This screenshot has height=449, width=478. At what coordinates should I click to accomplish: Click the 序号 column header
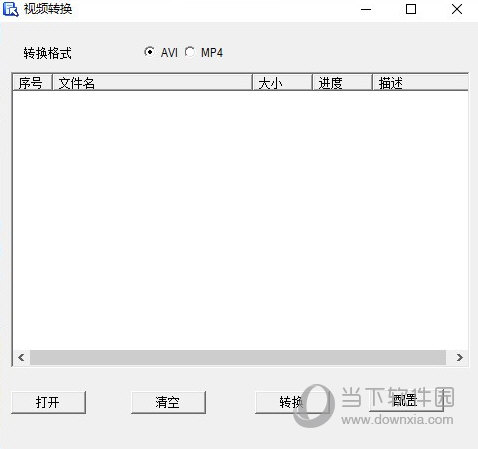point(32,82)
